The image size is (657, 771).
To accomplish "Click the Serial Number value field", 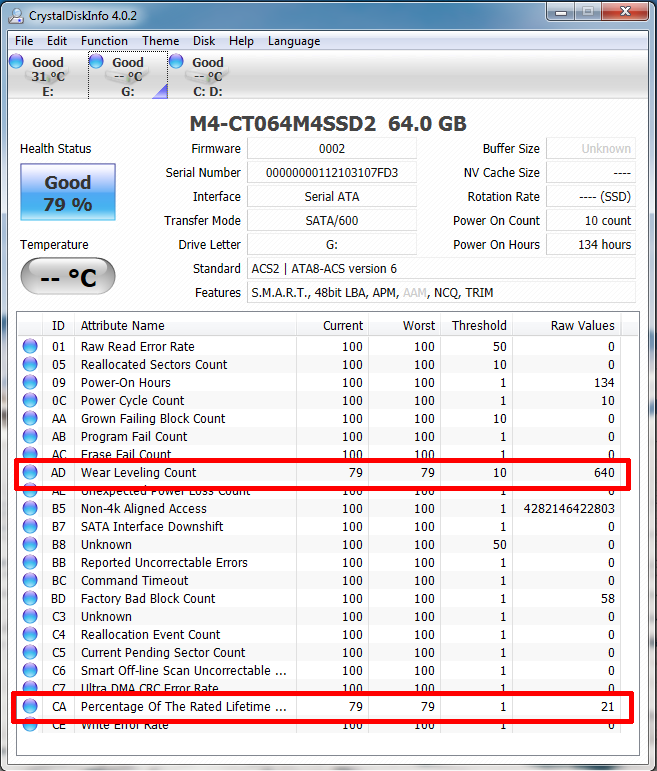I will pos(332,173).
